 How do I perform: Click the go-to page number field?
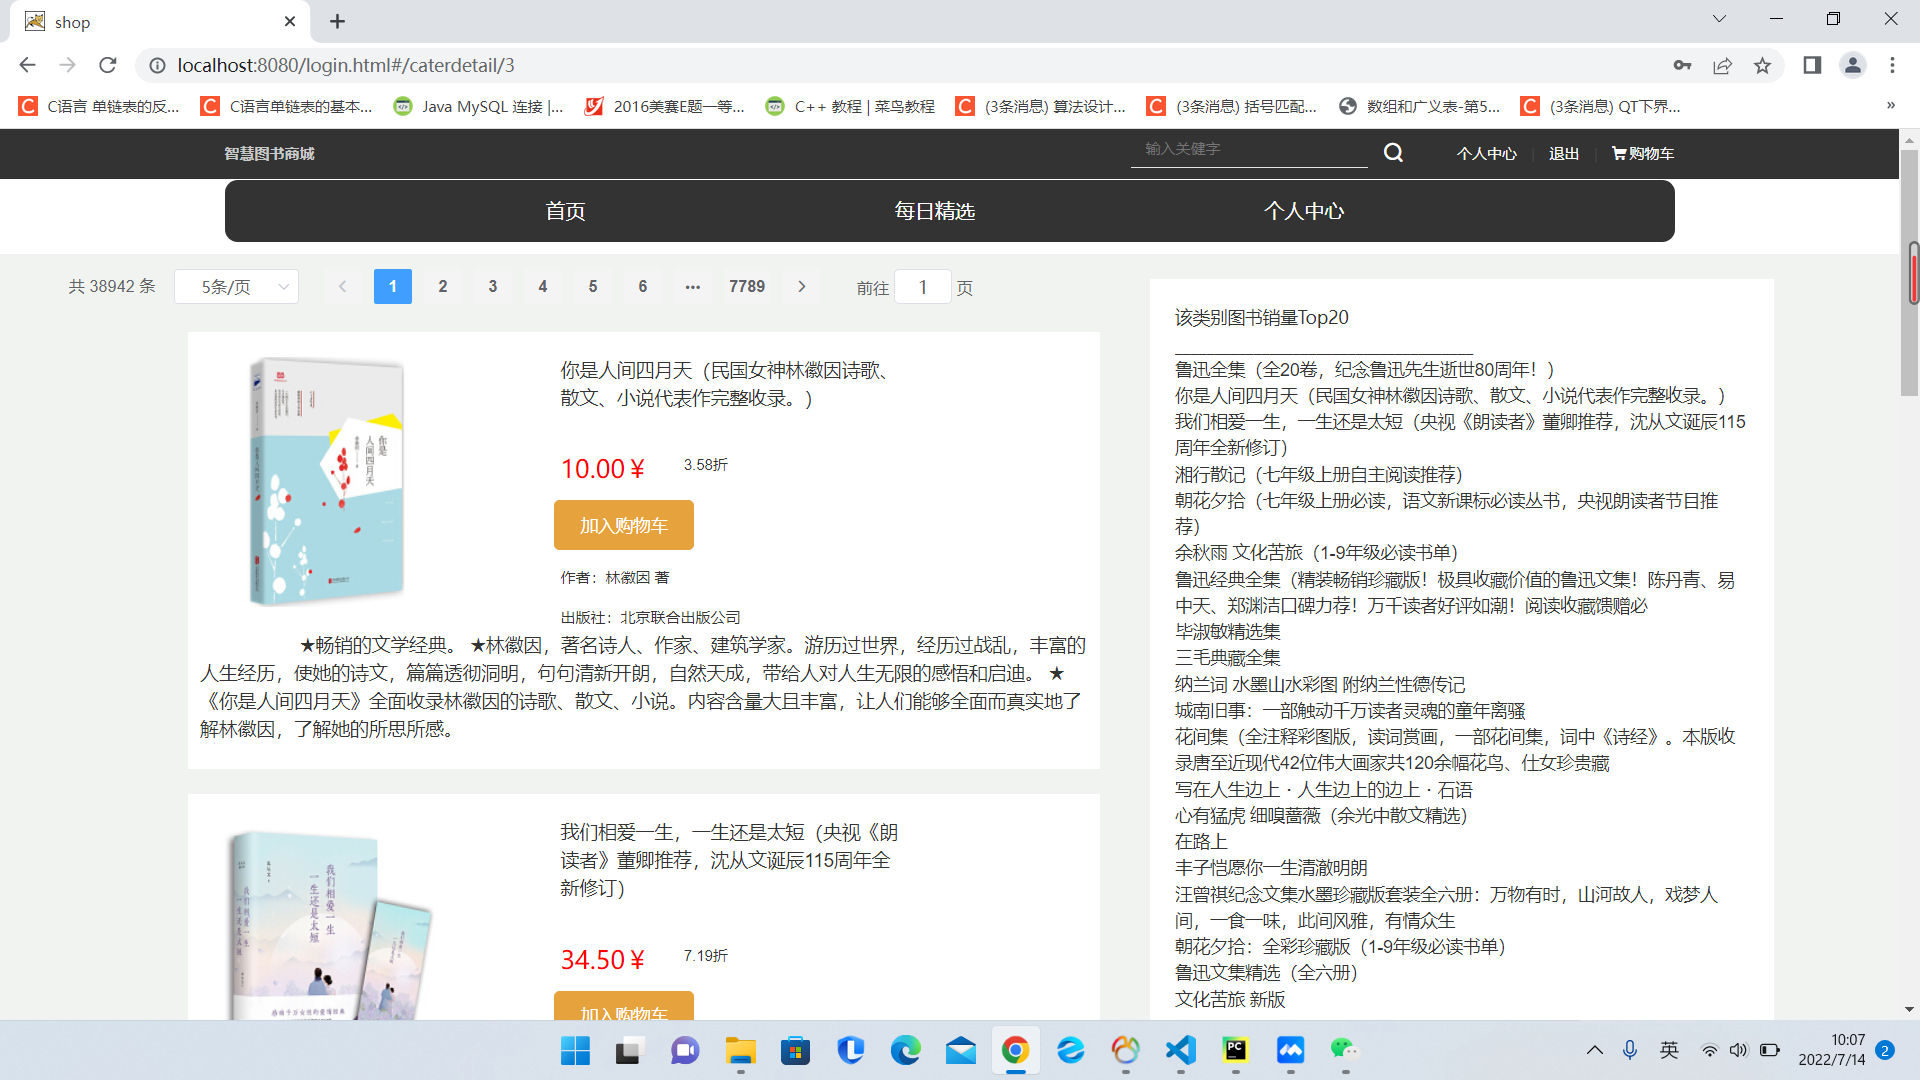tap(922, 287)
